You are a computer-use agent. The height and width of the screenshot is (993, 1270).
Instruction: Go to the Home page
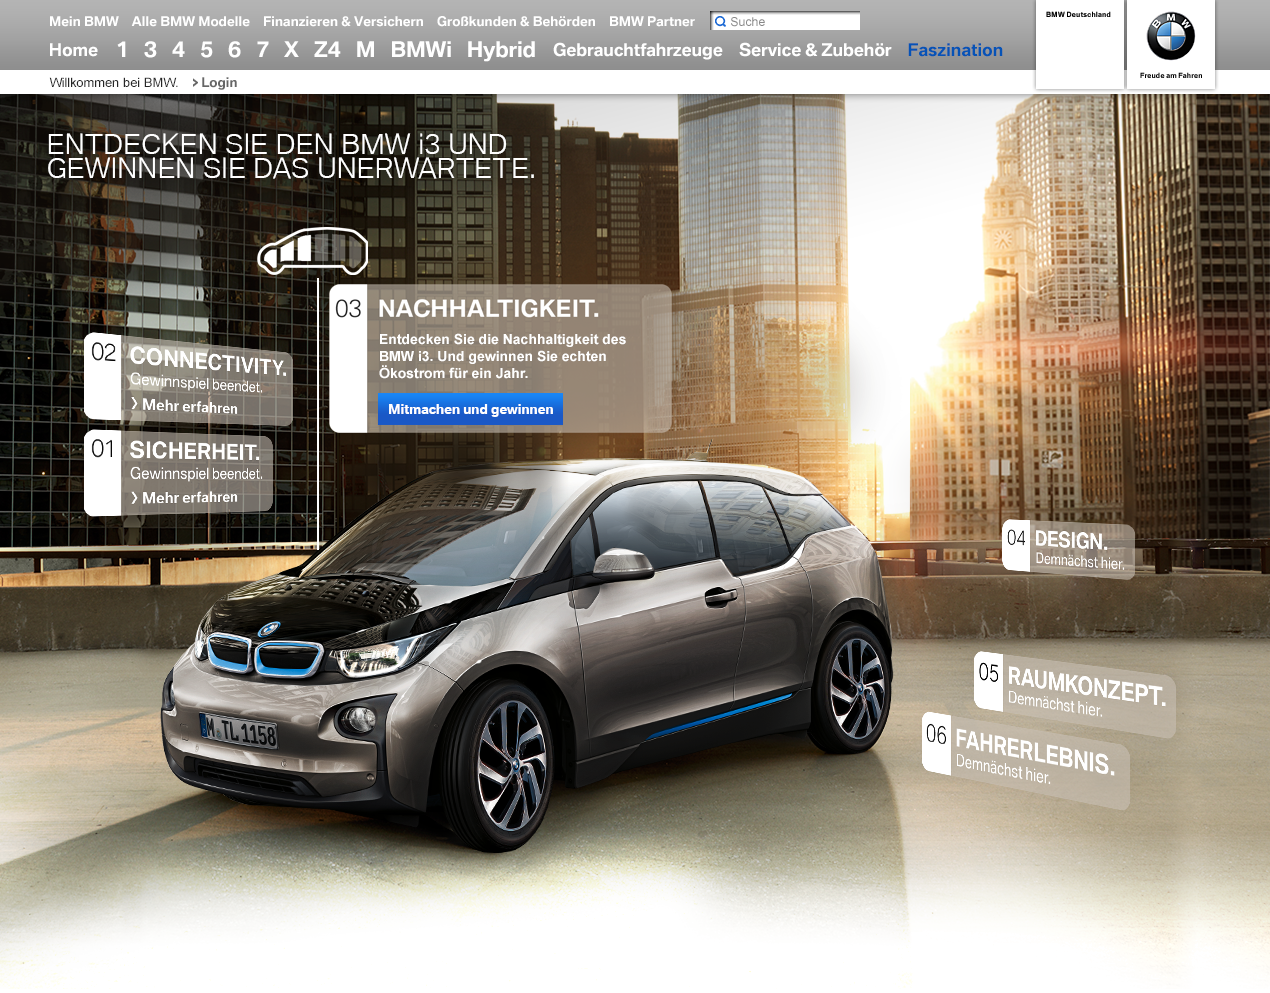coord(74,50)
